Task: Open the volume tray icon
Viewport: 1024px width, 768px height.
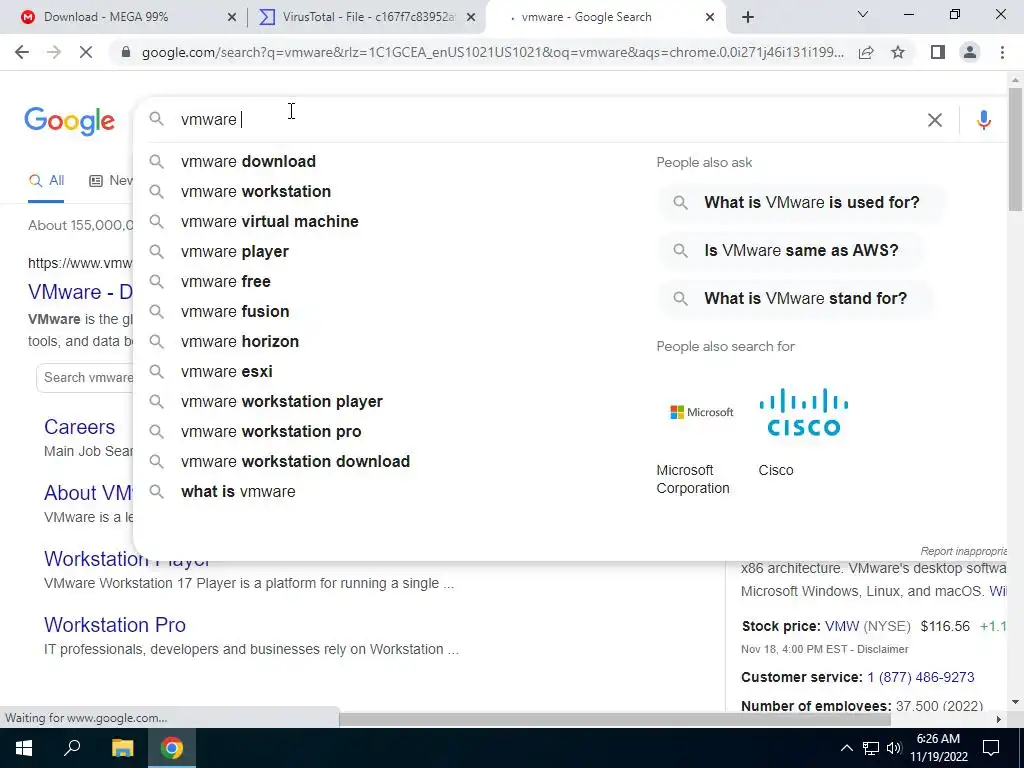Action: coord(894,748)
